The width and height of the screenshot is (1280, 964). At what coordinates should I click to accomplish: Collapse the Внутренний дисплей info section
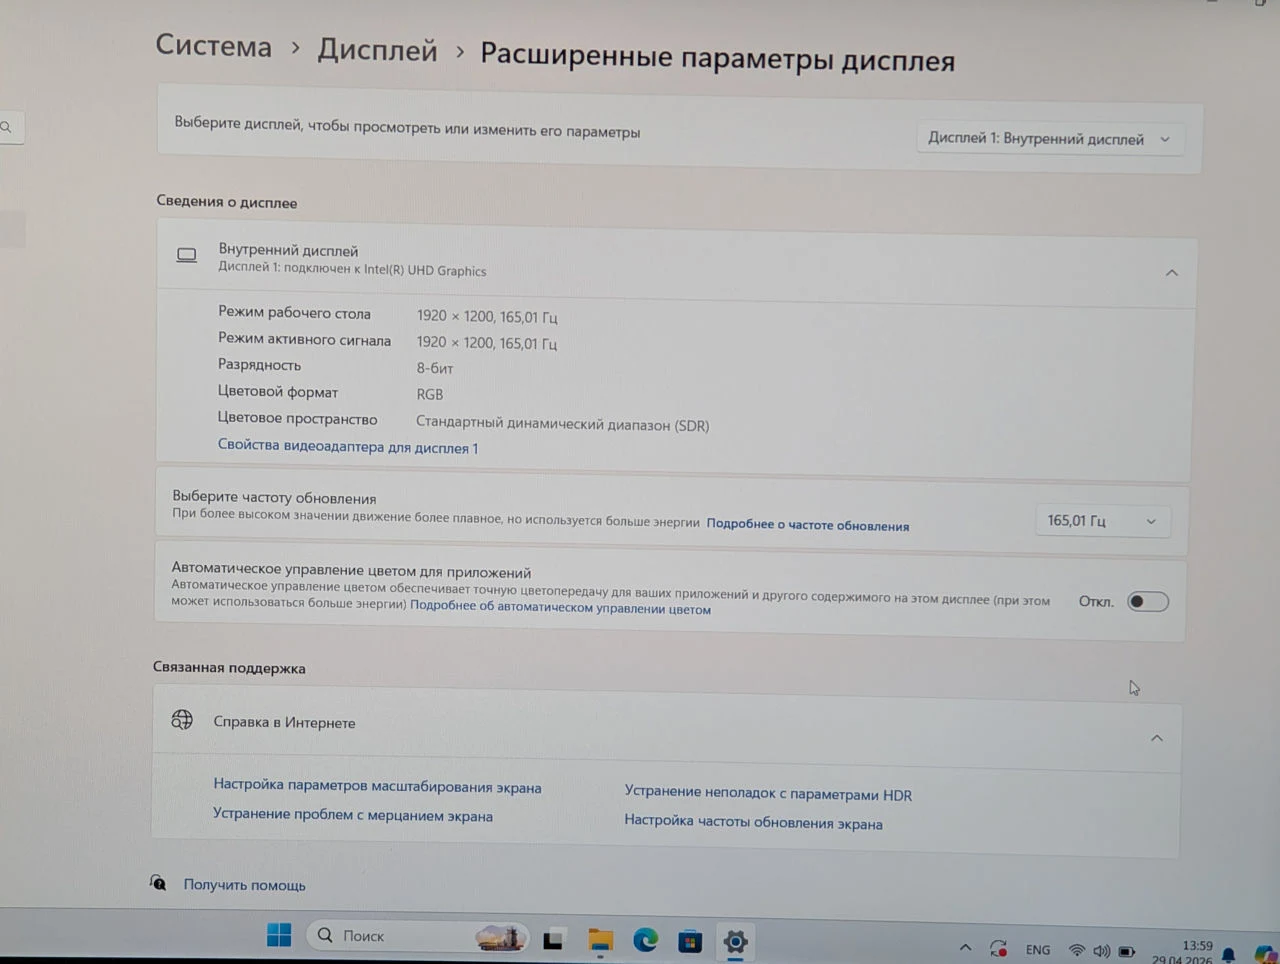(1171, 272)
